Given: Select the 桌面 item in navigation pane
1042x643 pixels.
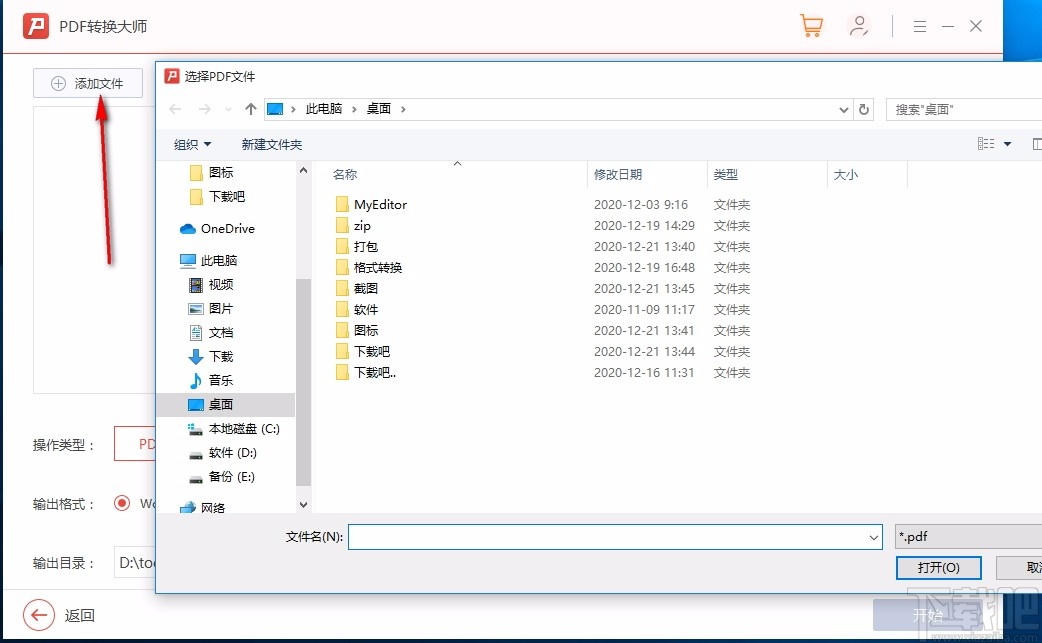Looking at the screenshot, I should 222,404.
